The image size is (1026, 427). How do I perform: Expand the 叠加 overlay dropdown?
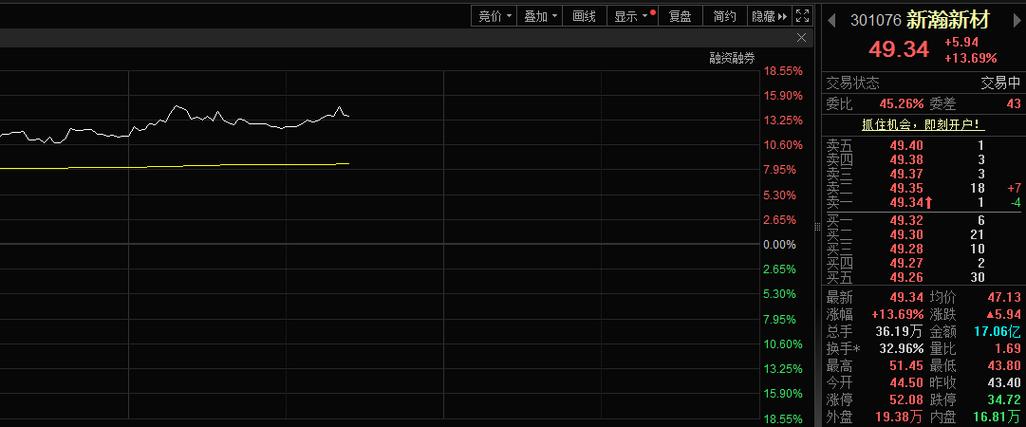coord(541,16)
